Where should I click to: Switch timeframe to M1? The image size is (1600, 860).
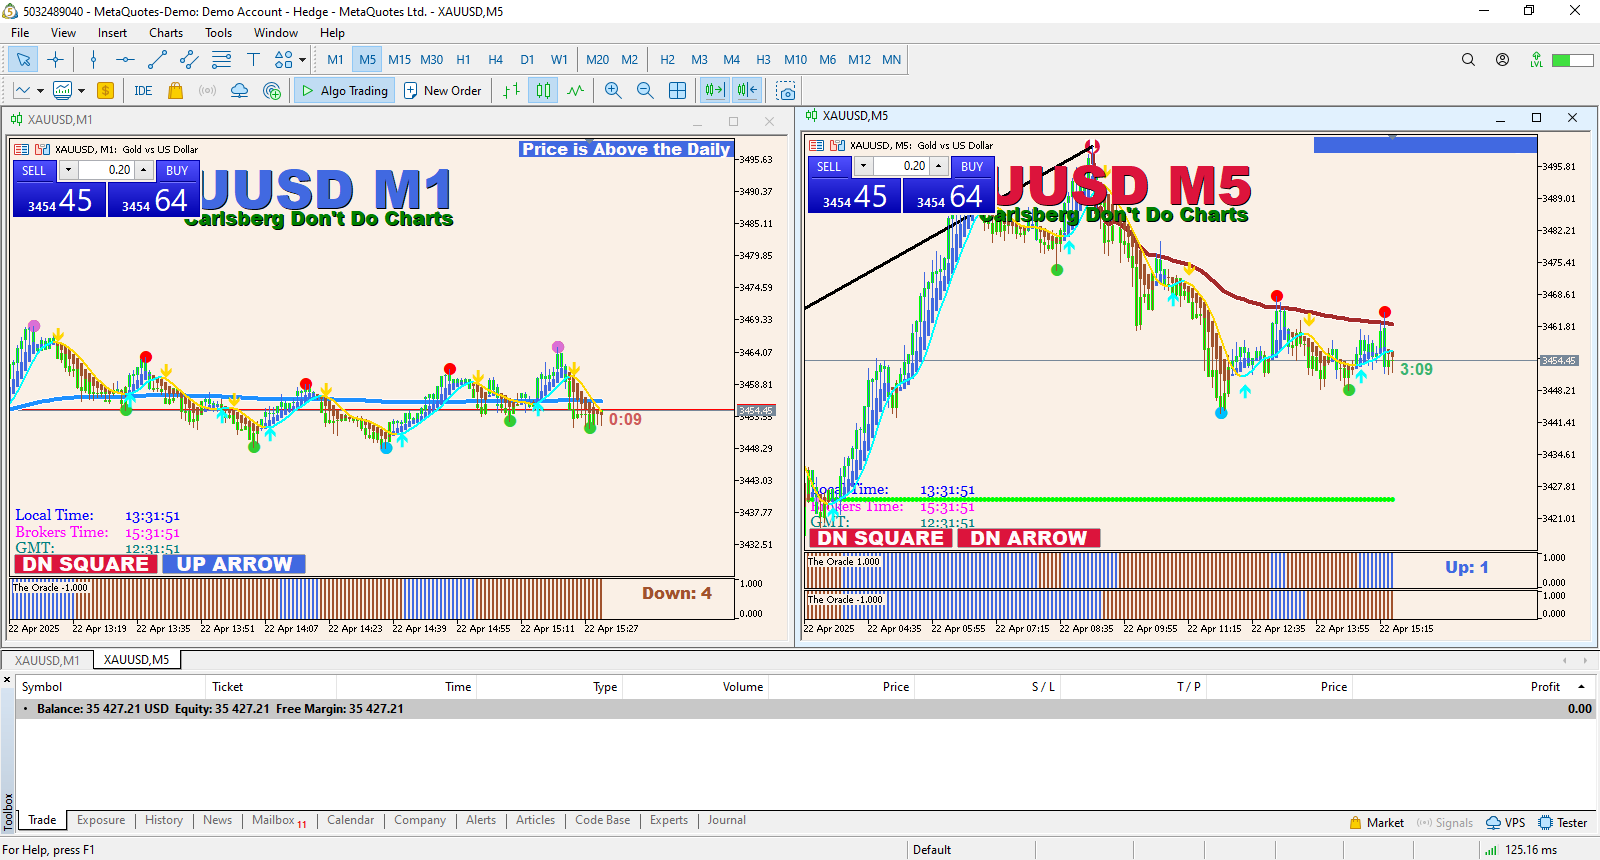[335, 60]
